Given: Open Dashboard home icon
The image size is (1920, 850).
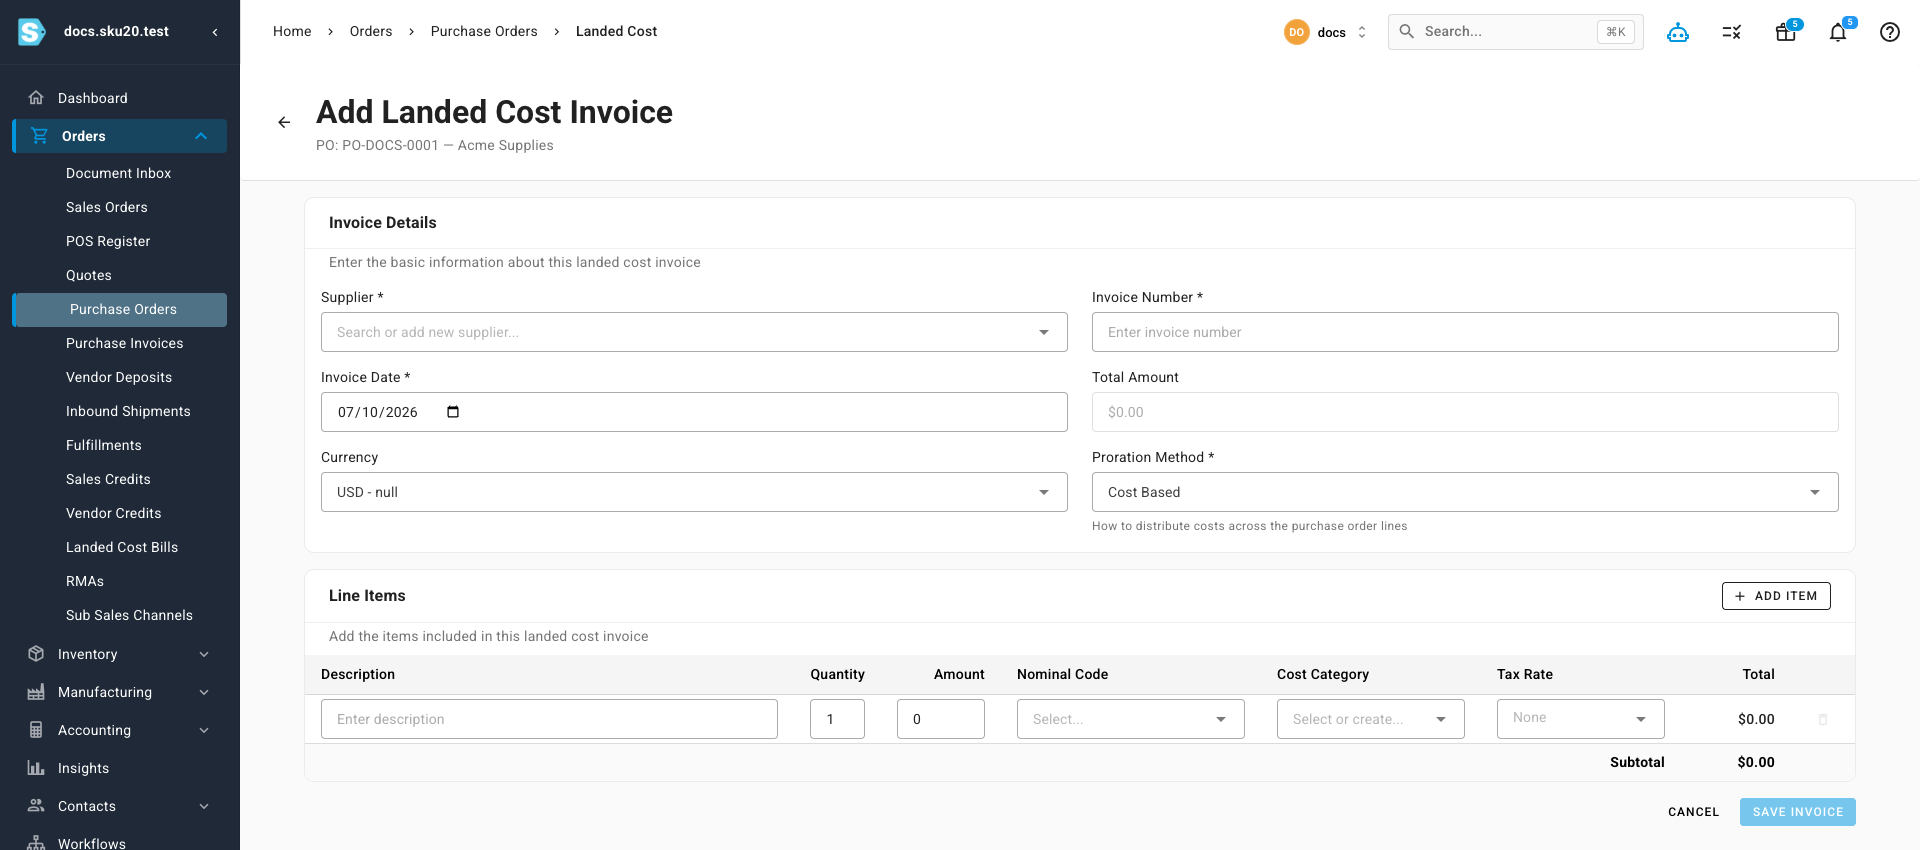Looking at the screenshot, I should click(36, 98).
